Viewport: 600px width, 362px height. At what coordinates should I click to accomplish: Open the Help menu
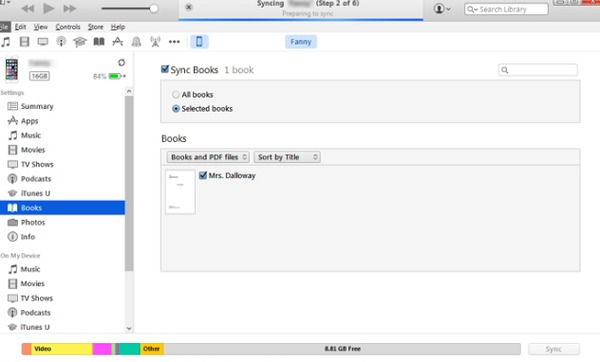(x=118, y=27)
